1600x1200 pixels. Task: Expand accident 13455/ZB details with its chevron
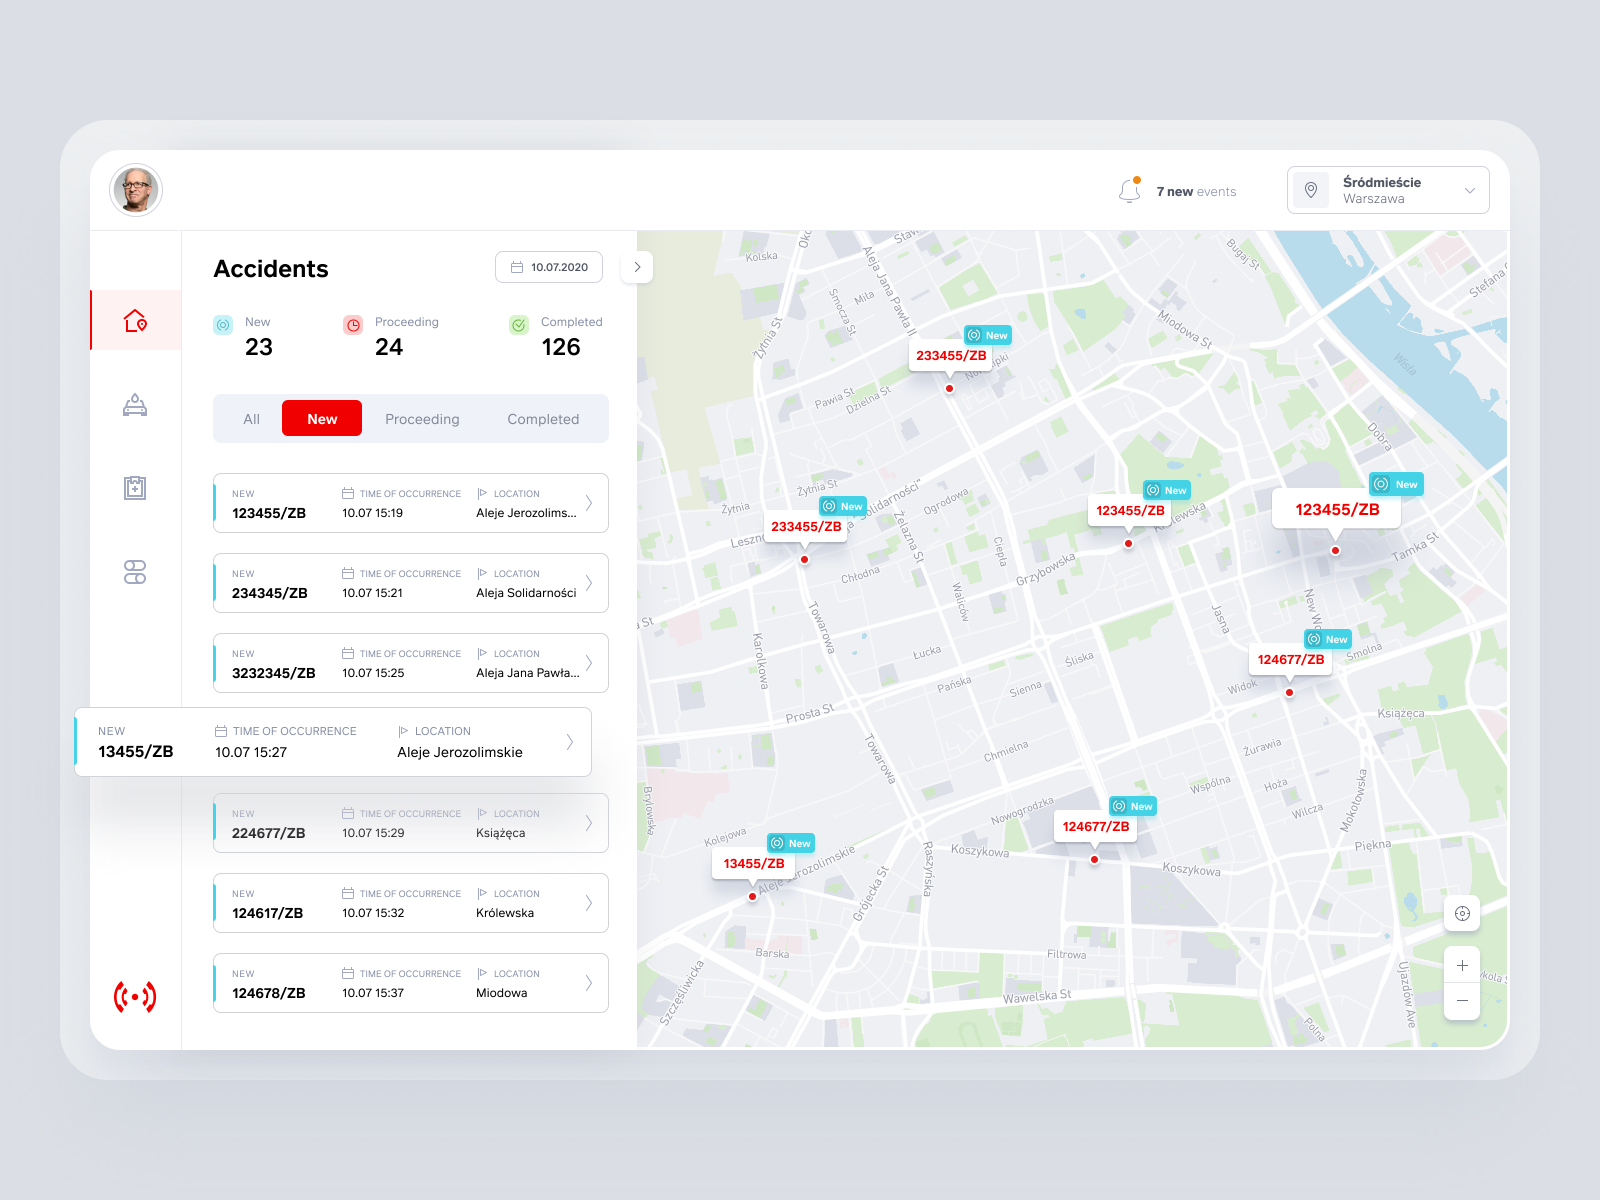tap(570, 741)
